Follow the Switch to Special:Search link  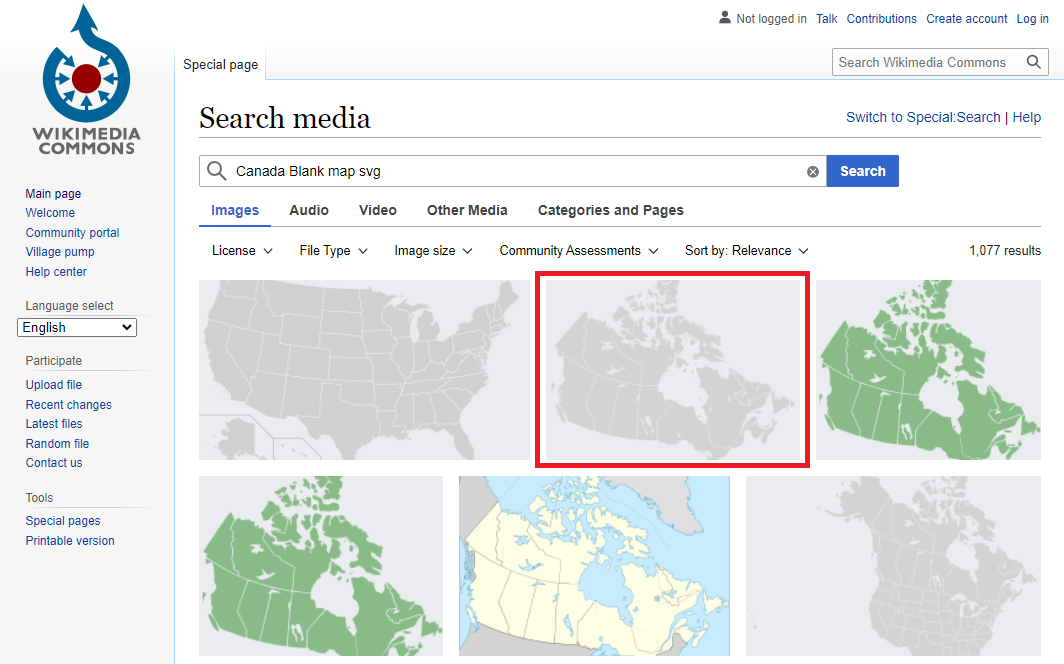point(922,117)
